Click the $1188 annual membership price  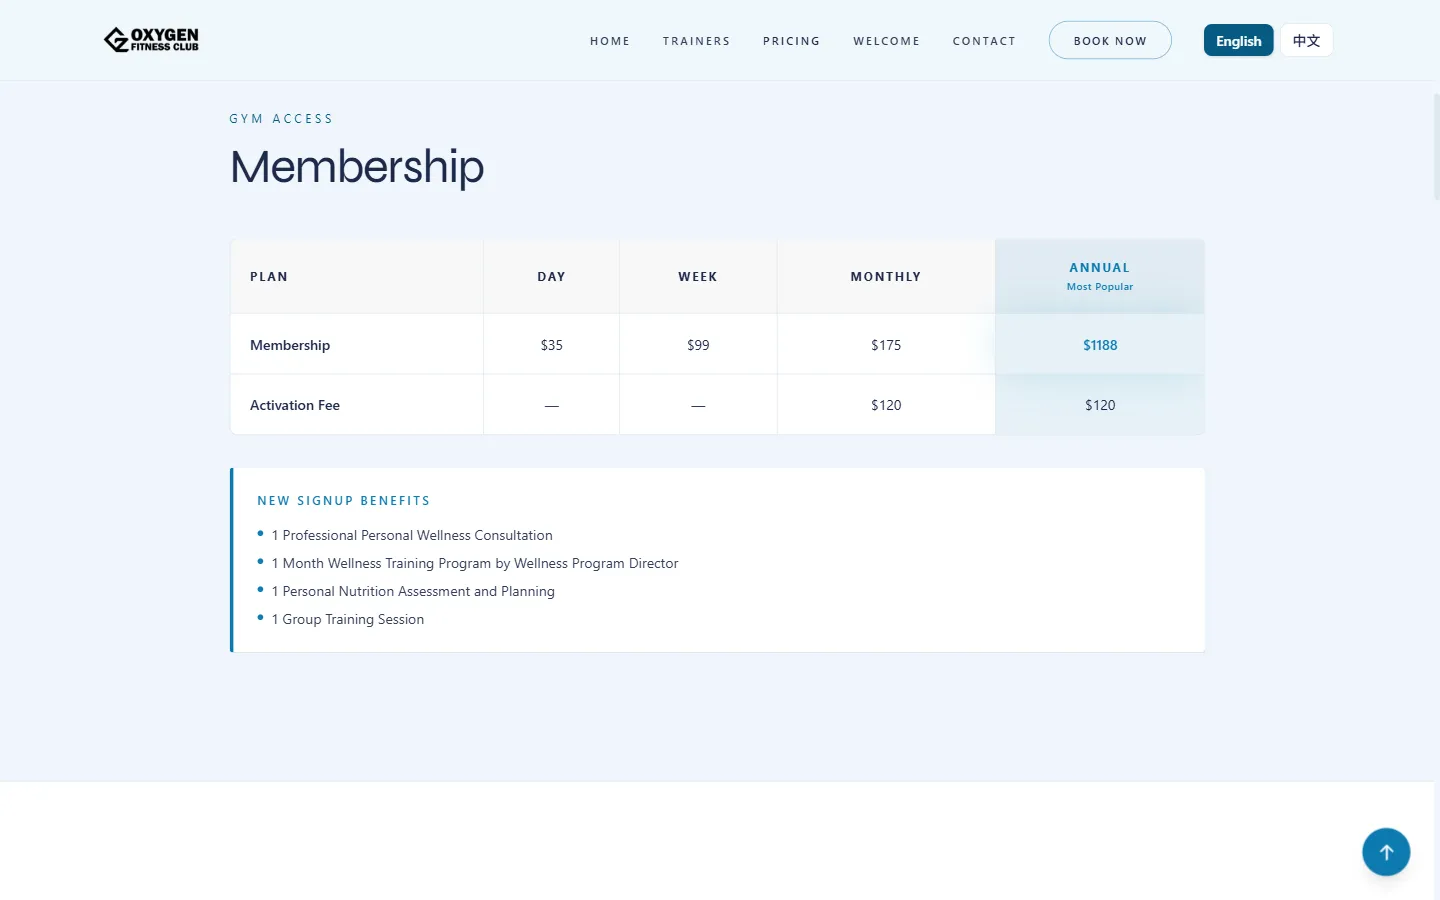[1100, 344]
